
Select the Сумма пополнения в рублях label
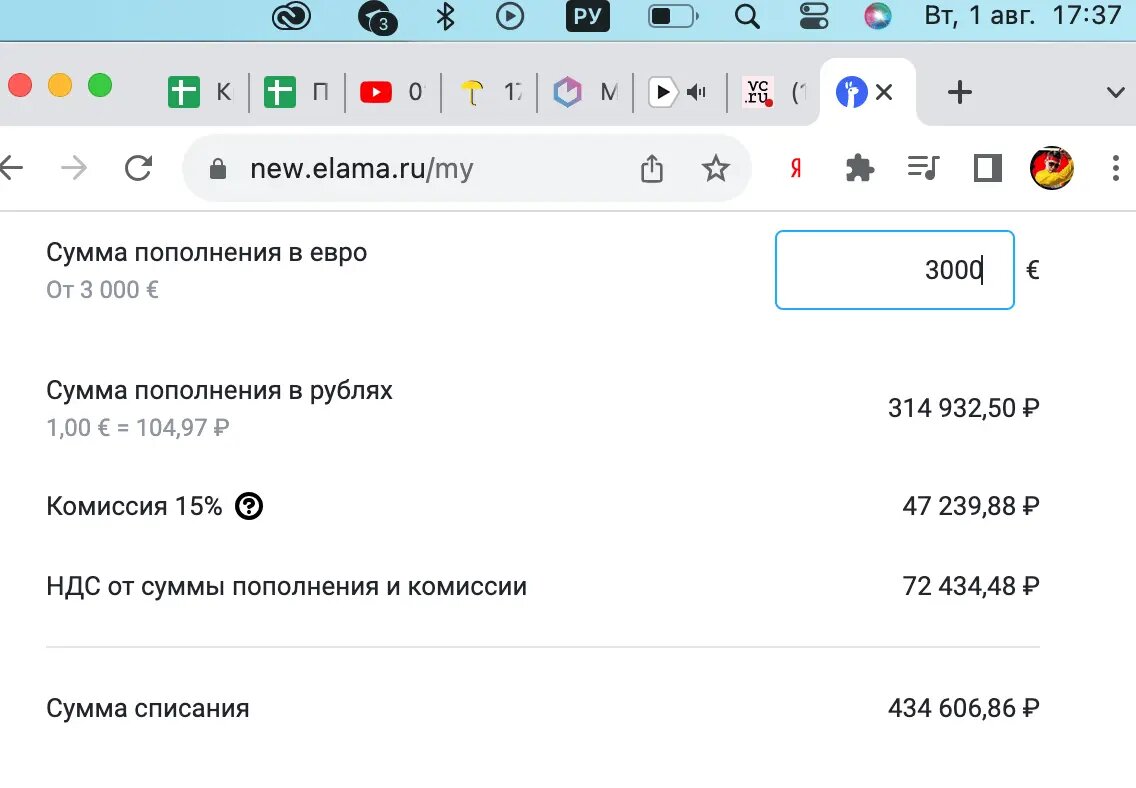coord(220,390)
